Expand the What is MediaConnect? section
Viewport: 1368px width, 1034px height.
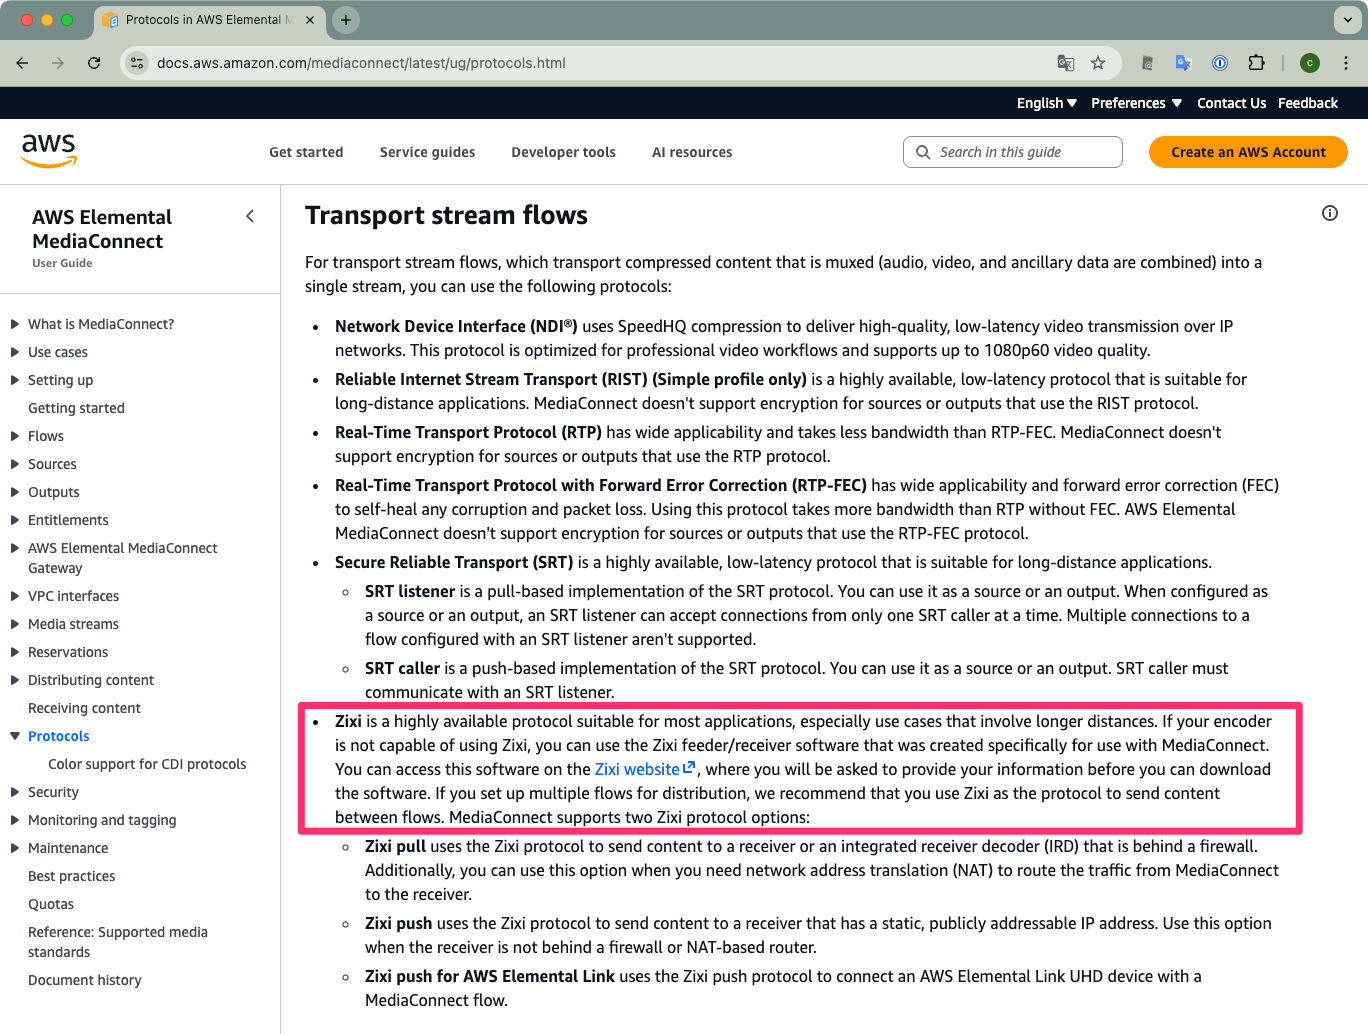[15, 324]
